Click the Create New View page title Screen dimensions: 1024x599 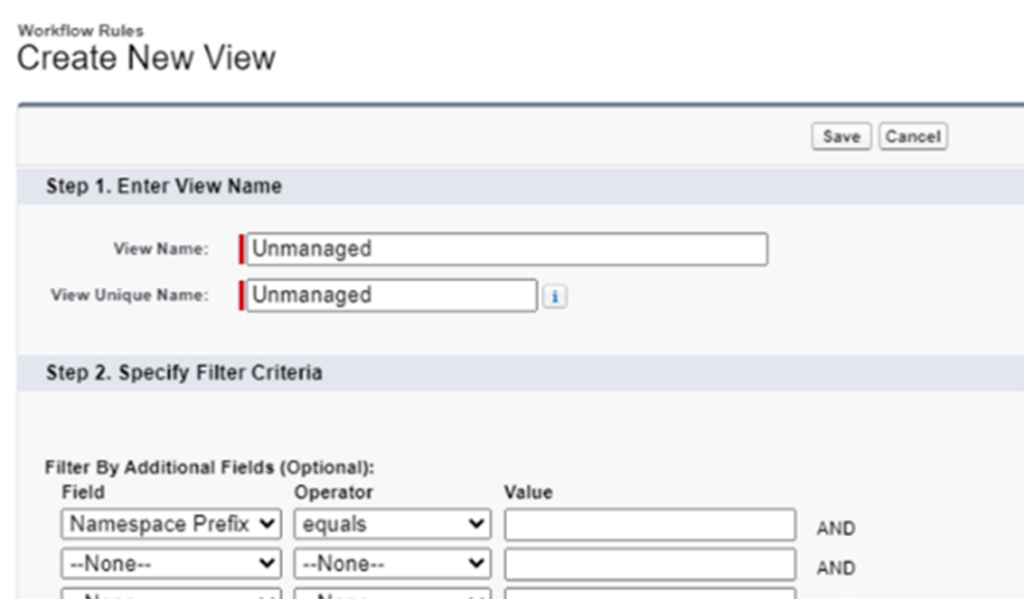tap(147, 58)
